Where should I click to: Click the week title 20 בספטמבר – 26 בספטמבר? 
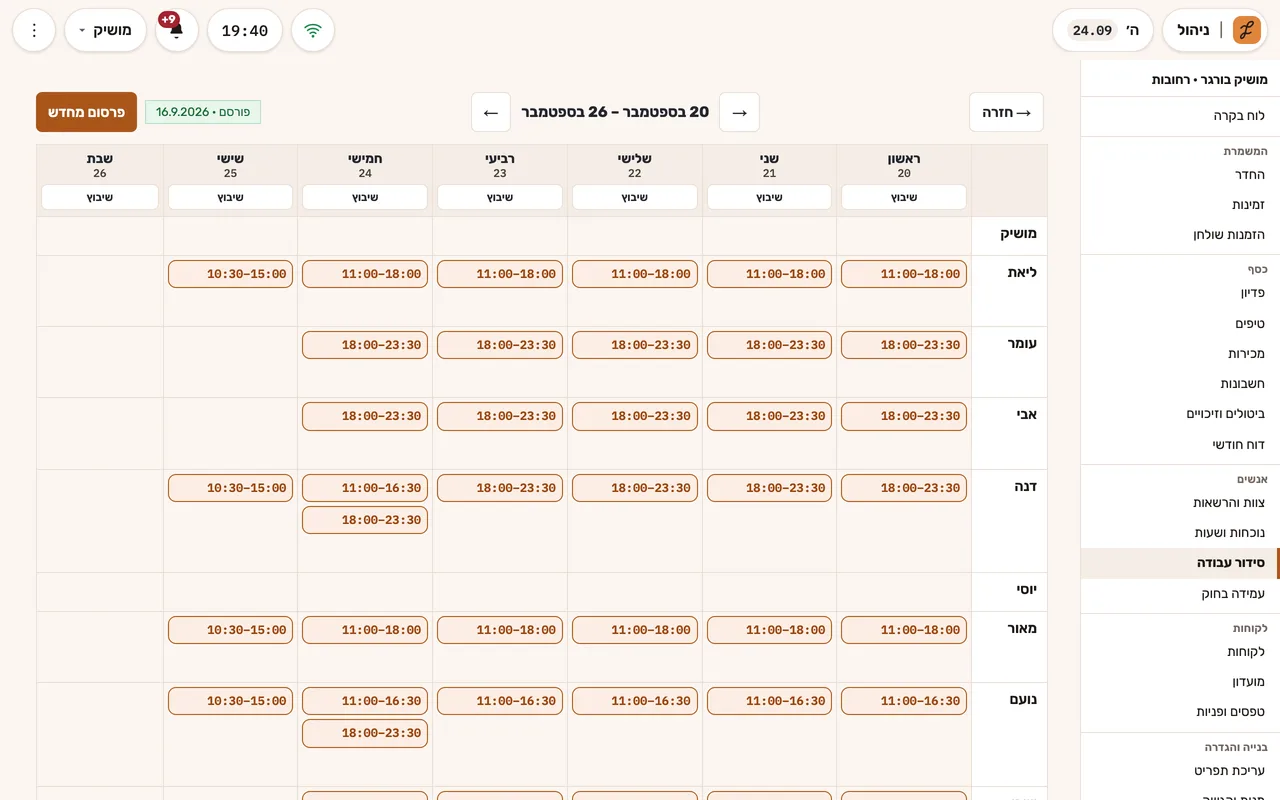click(615, 112)
